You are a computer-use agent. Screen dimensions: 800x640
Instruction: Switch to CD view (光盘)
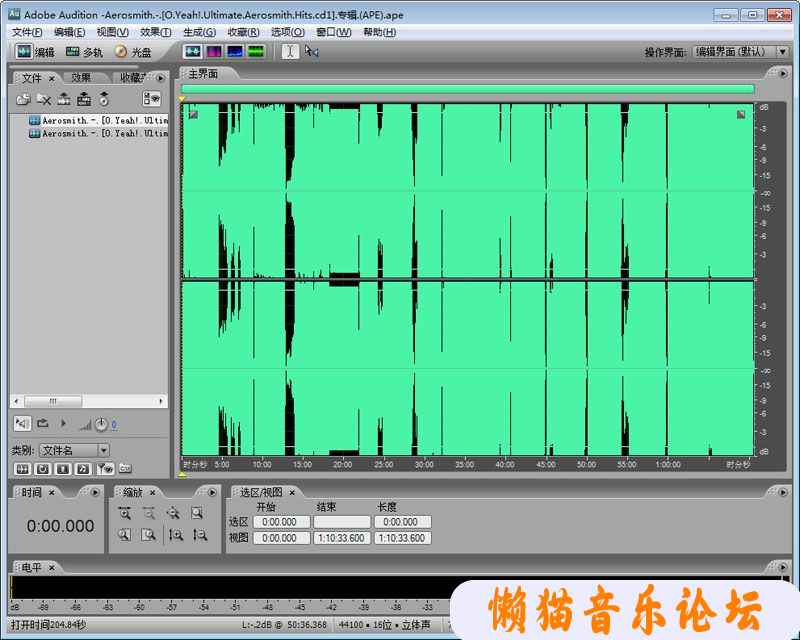tap(133, 52)
